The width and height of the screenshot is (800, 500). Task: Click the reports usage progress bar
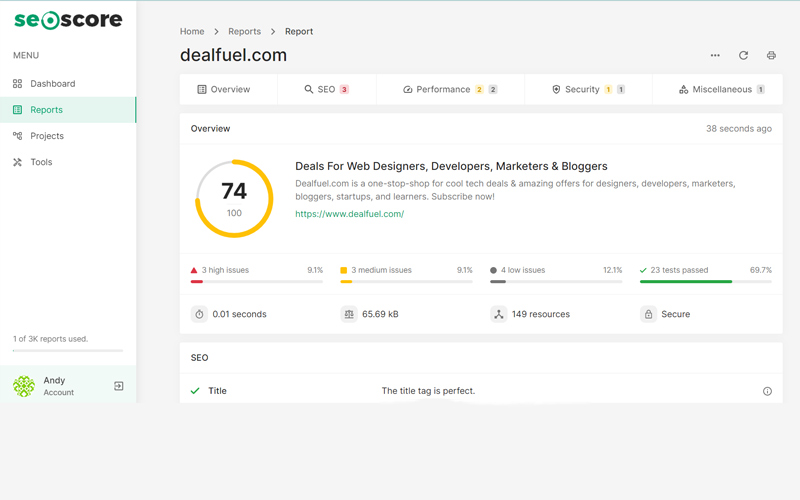[68, 351]
